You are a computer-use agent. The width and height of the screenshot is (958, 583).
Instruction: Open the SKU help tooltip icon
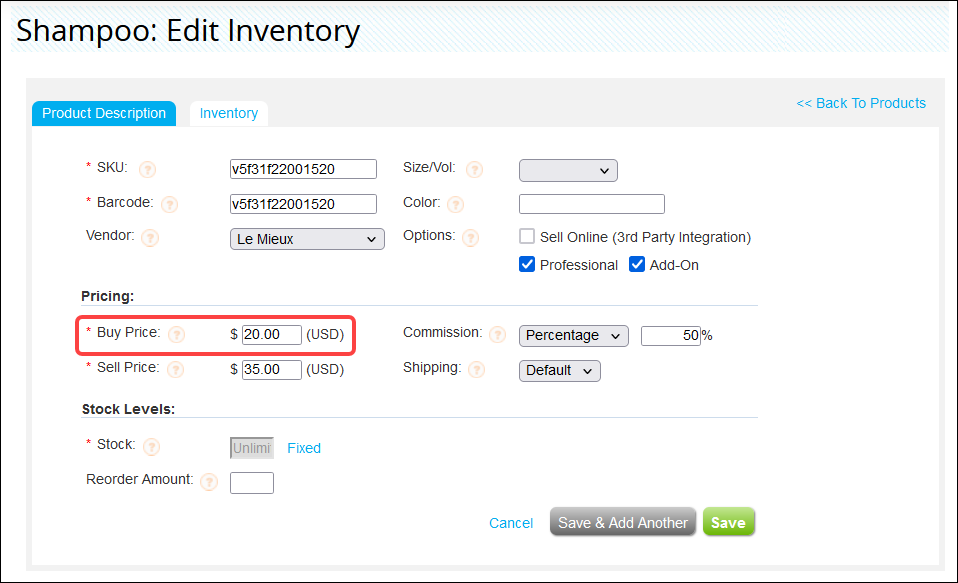147,169
